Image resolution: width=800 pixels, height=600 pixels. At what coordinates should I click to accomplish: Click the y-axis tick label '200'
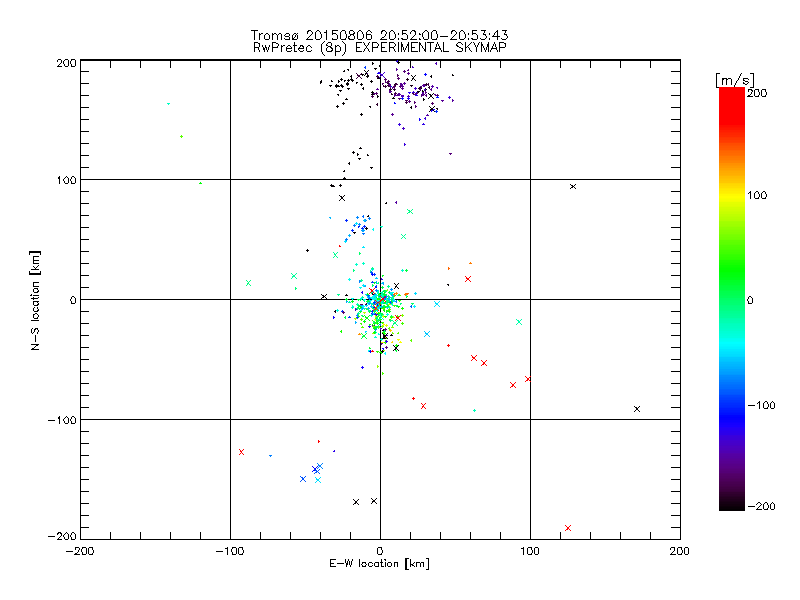pos(66,63)
